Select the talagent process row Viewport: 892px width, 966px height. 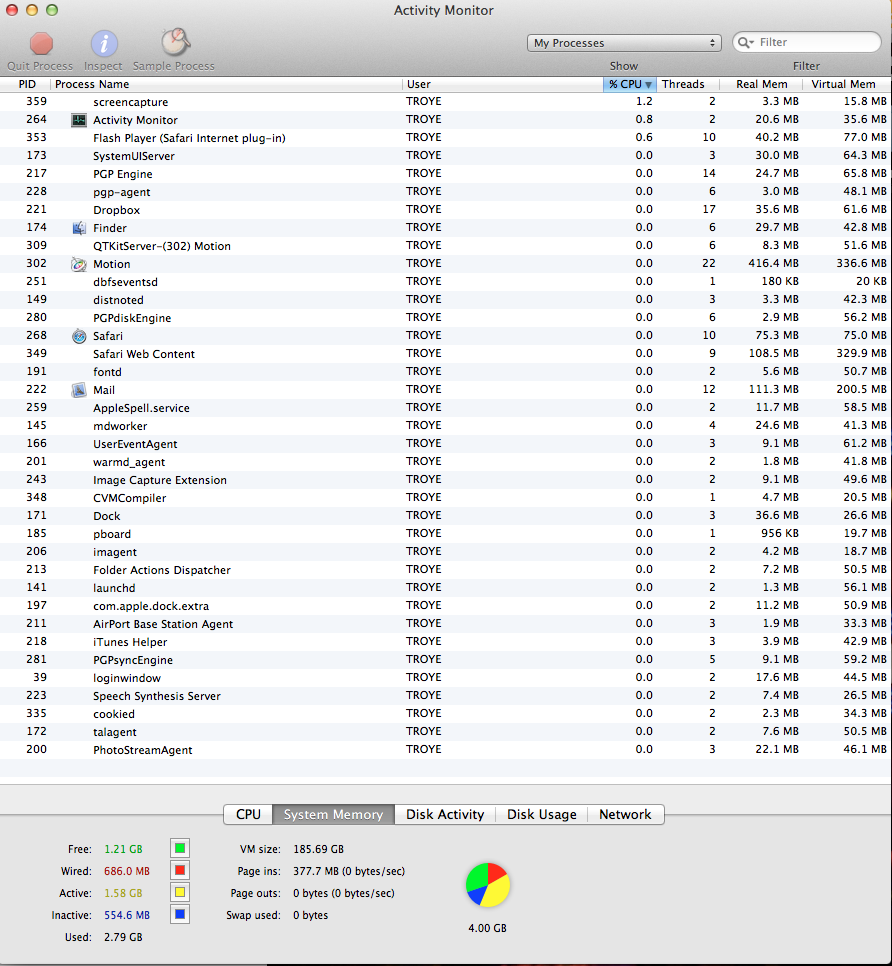446,732
